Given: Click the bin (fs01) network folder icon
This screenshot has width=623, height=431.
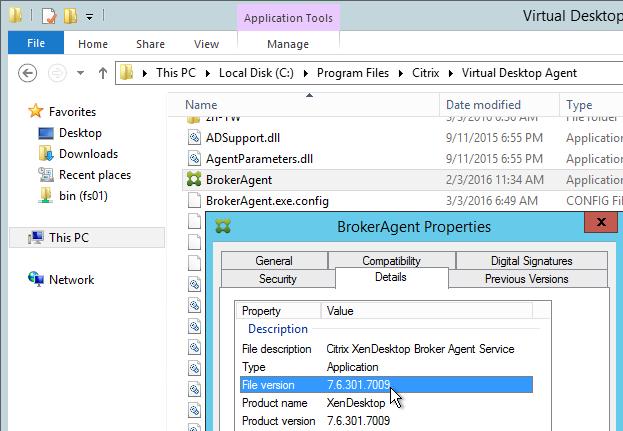Looking at the screenshot, I should pos(46,195).
